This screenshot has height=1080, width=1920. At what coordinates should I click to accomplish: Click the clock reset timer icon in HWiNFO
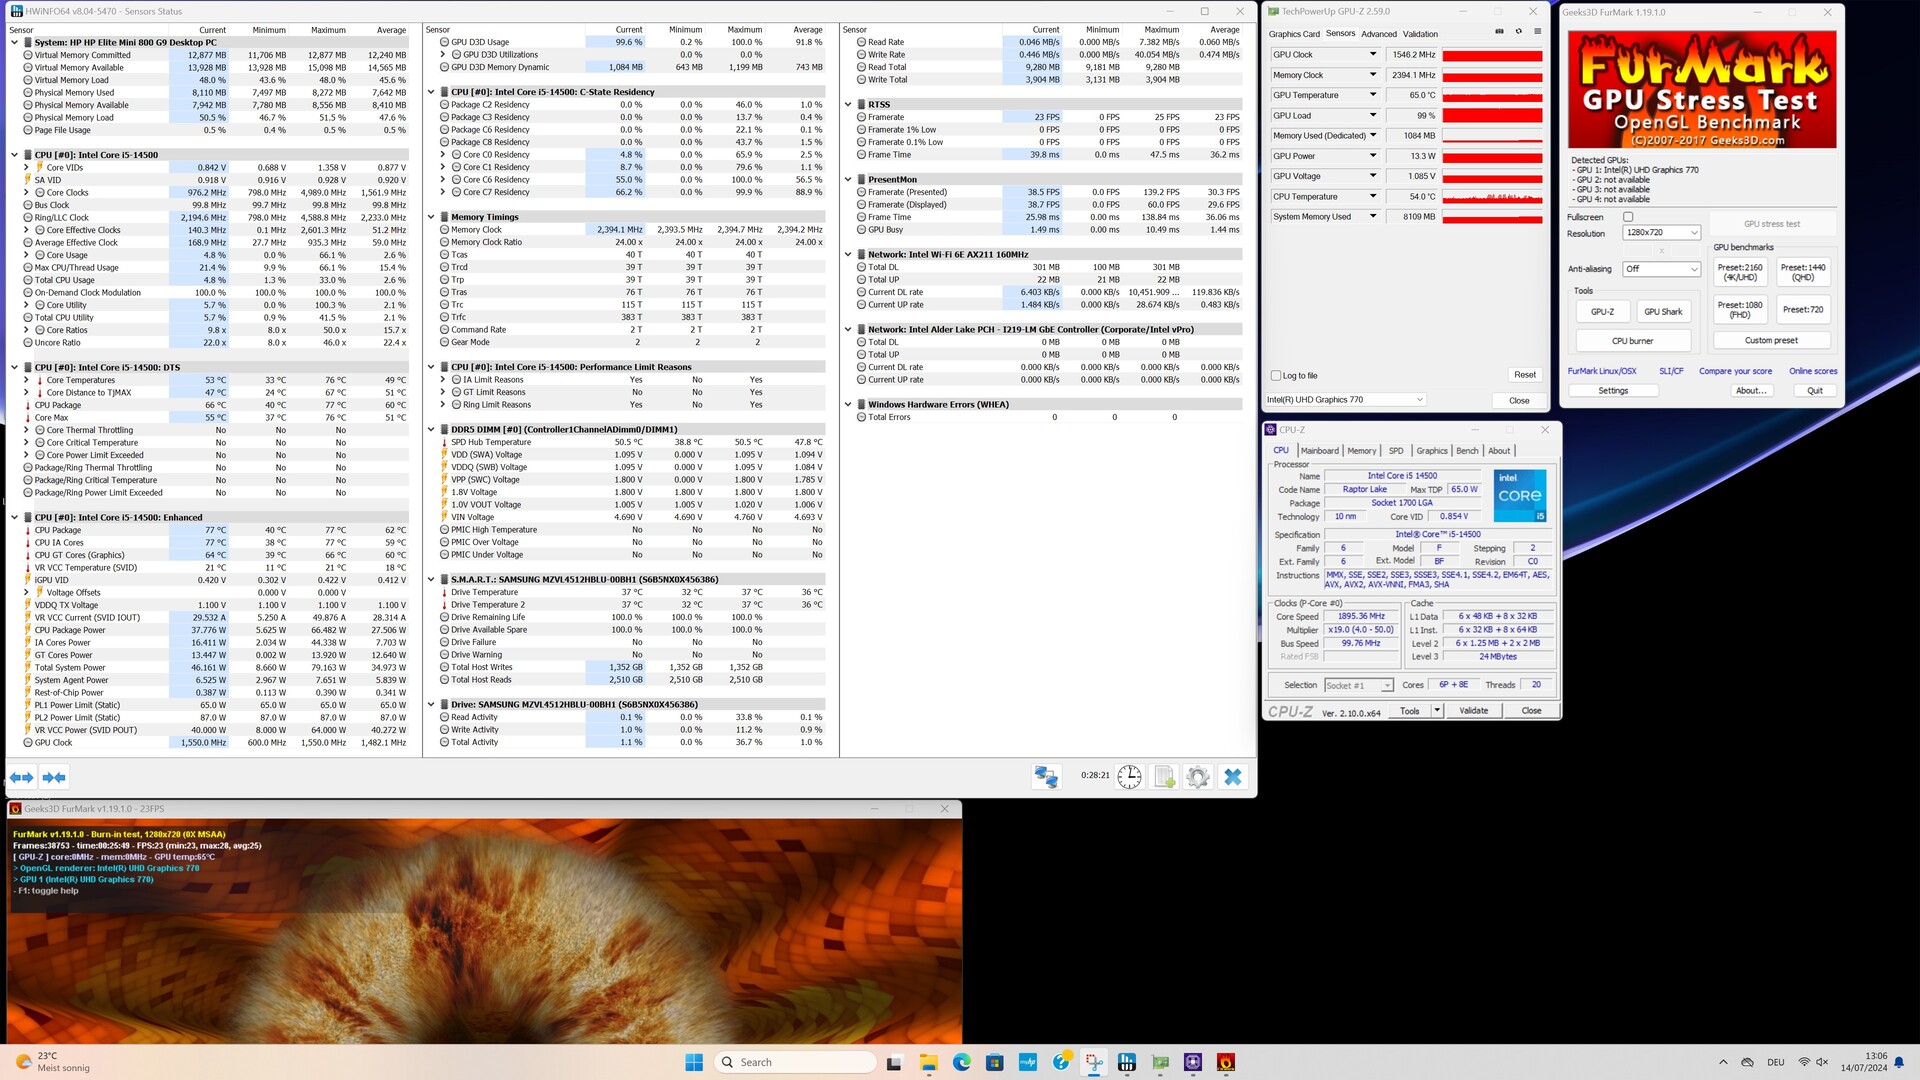tap(1129, 777)
